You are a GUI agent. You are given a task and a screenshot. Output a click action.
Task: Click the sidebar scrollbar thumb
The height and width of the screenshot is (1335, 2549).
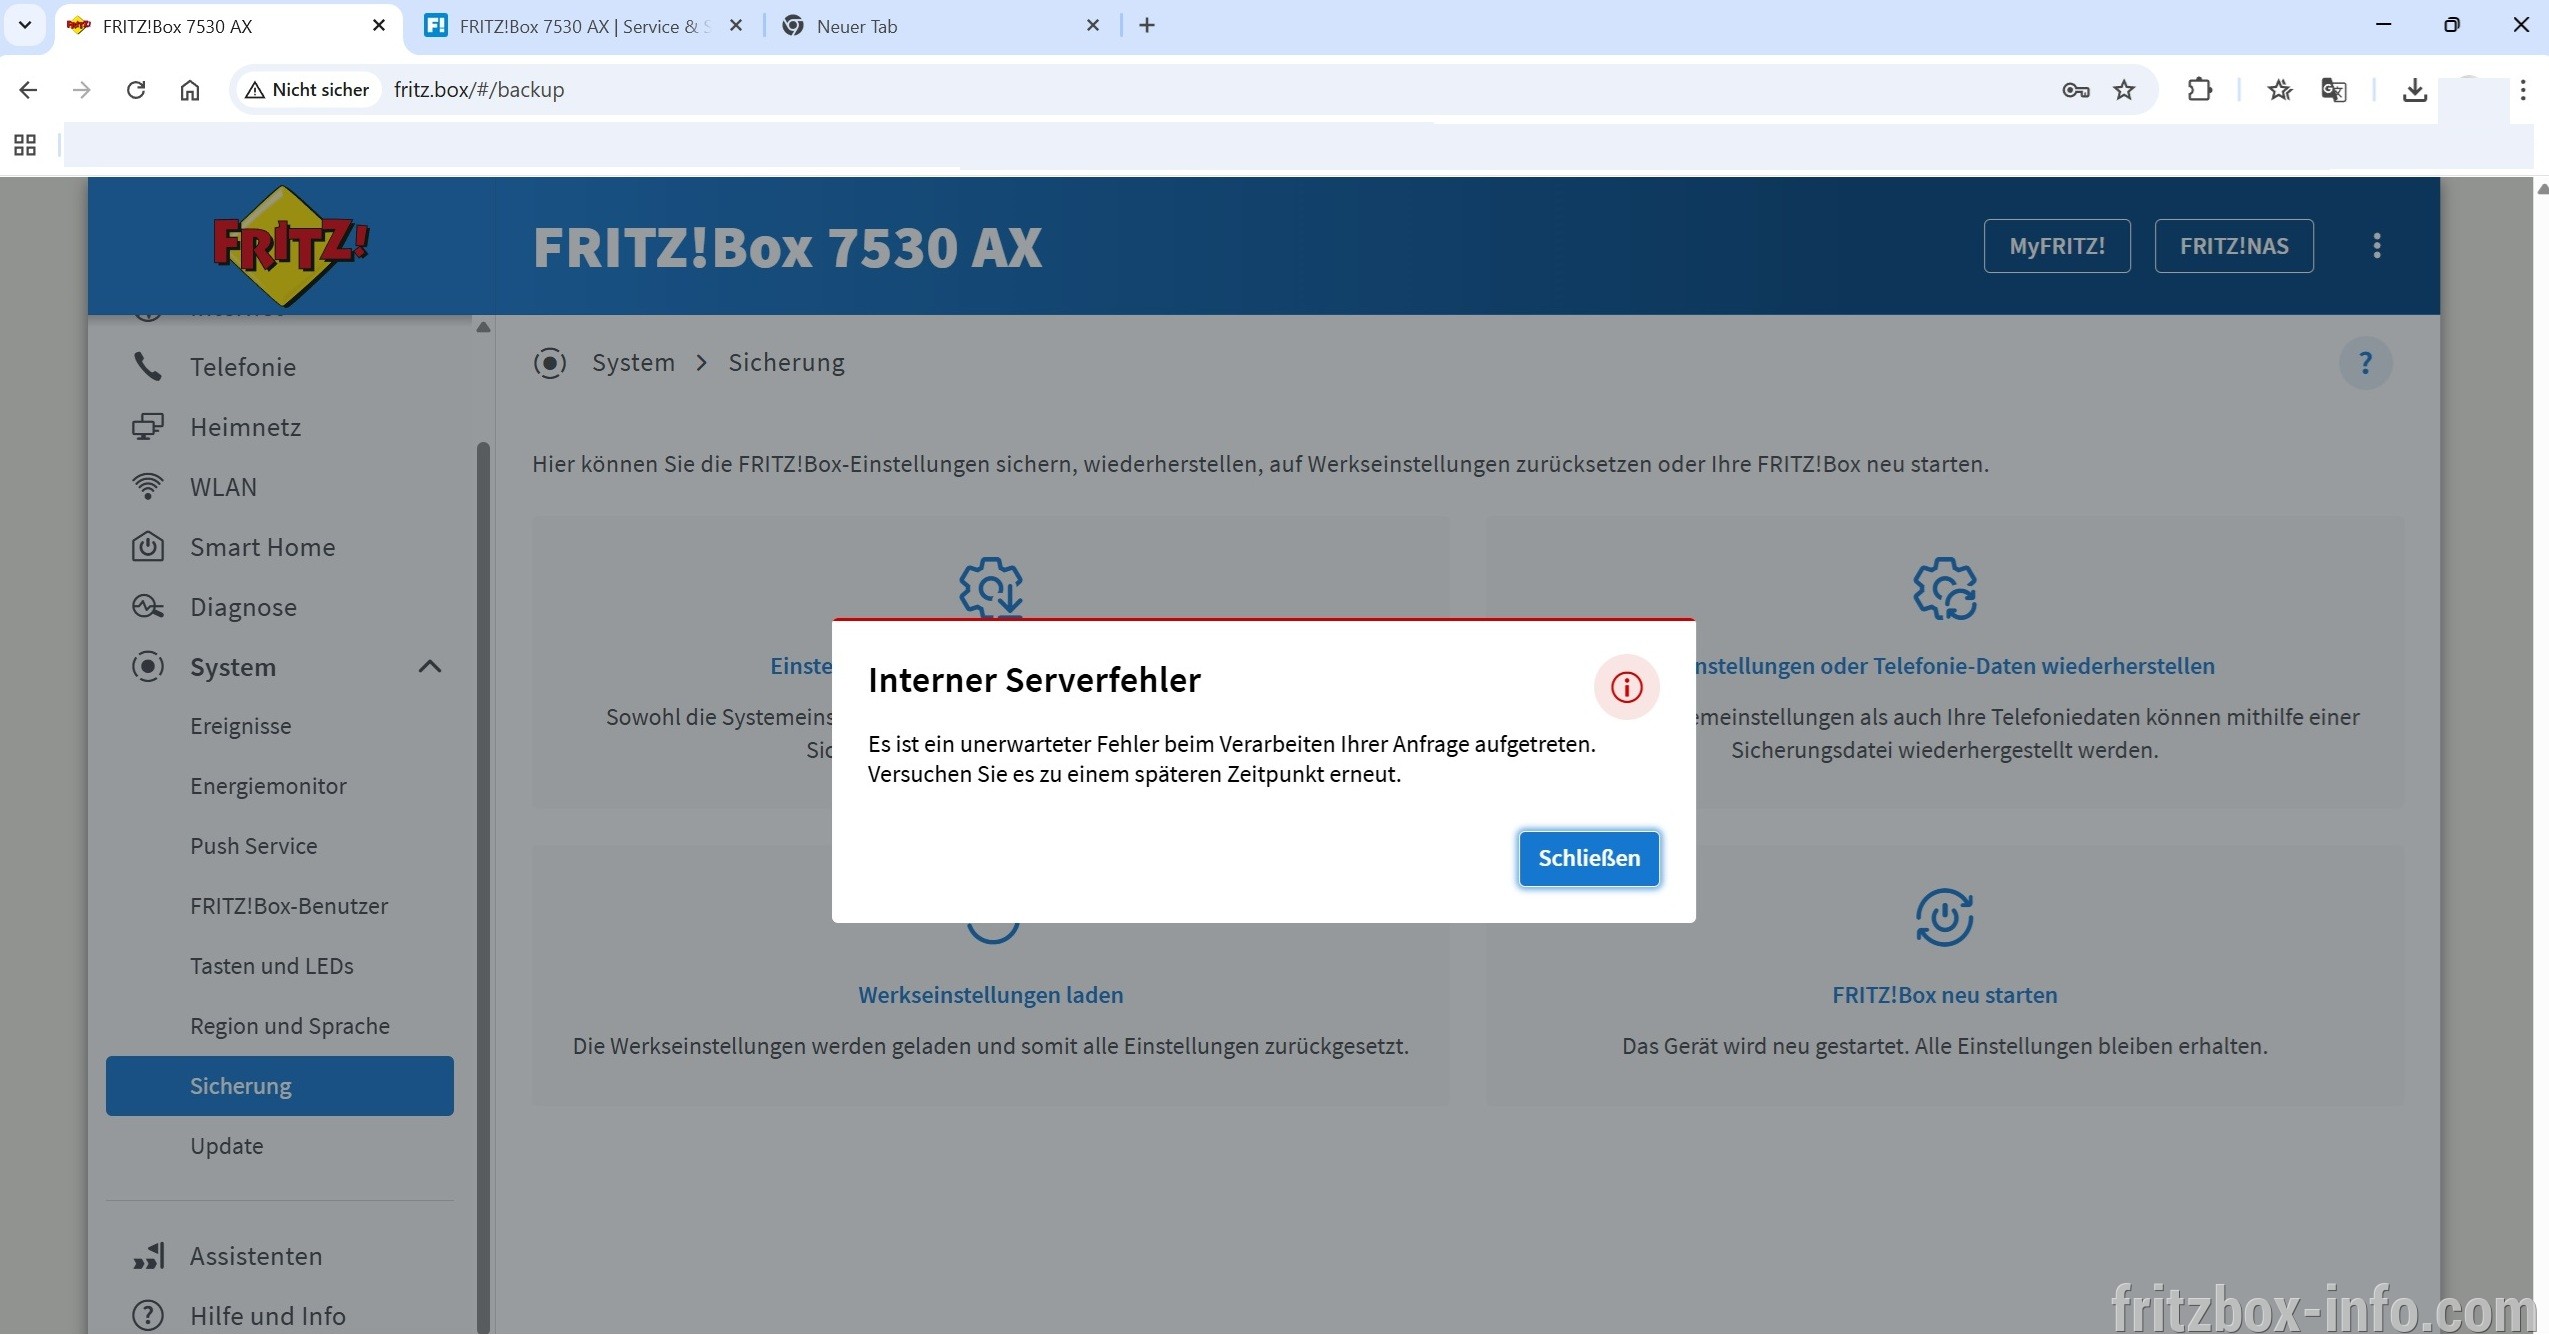pyautogui.click(x=483, y=888)
